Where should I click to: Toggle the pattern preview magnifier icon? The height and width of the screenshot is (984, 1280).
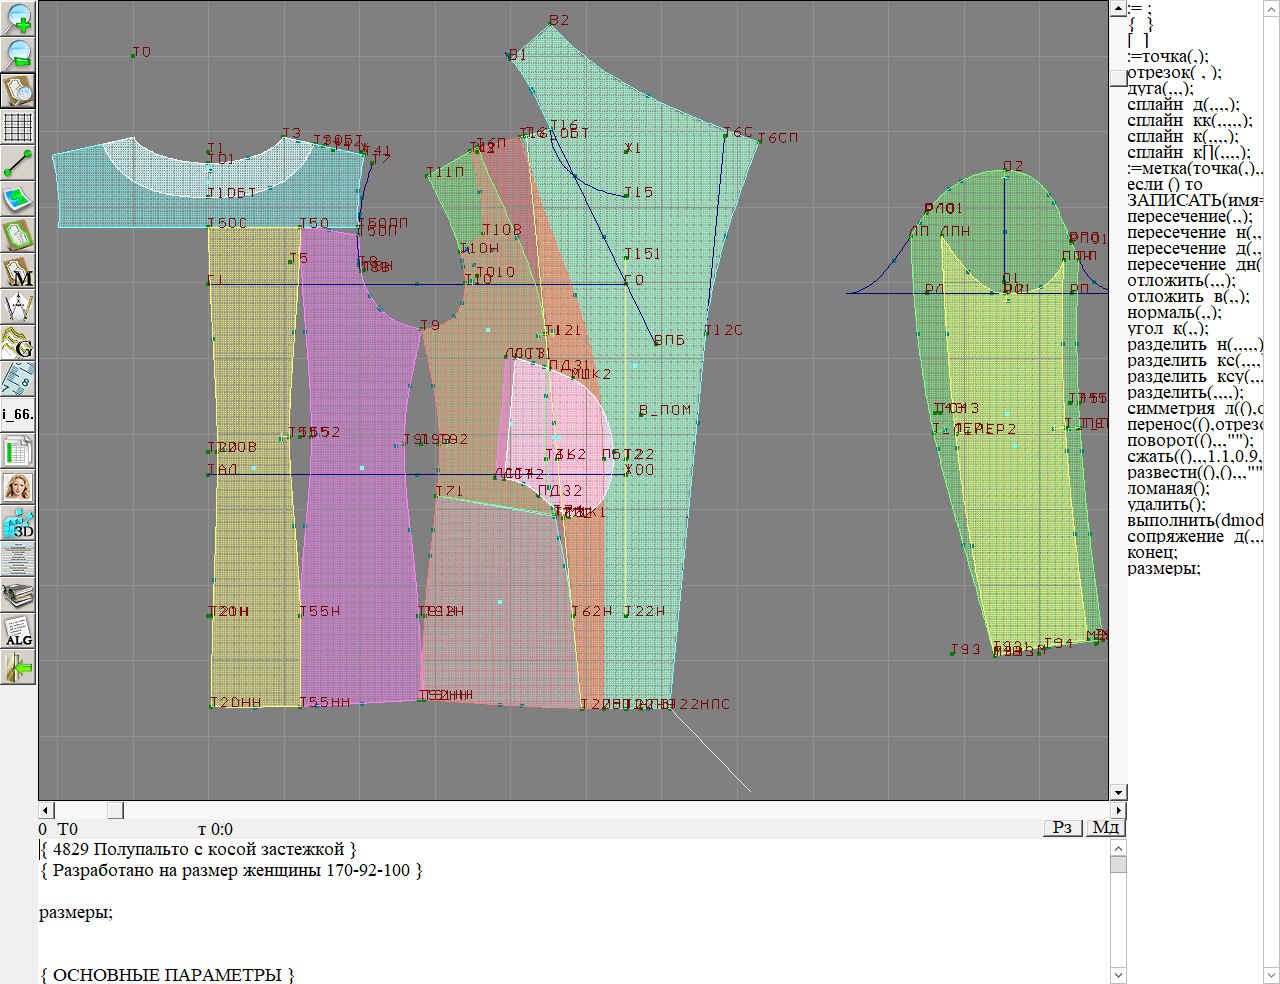click(18, 90)
